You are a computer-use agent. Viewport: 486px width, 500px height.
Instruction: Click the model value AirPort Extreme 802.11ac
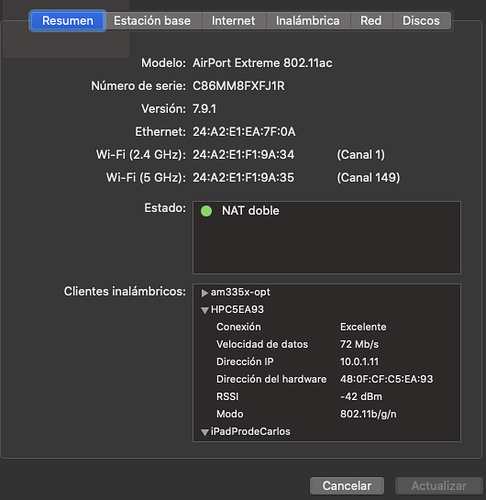(x=262, y=63)
